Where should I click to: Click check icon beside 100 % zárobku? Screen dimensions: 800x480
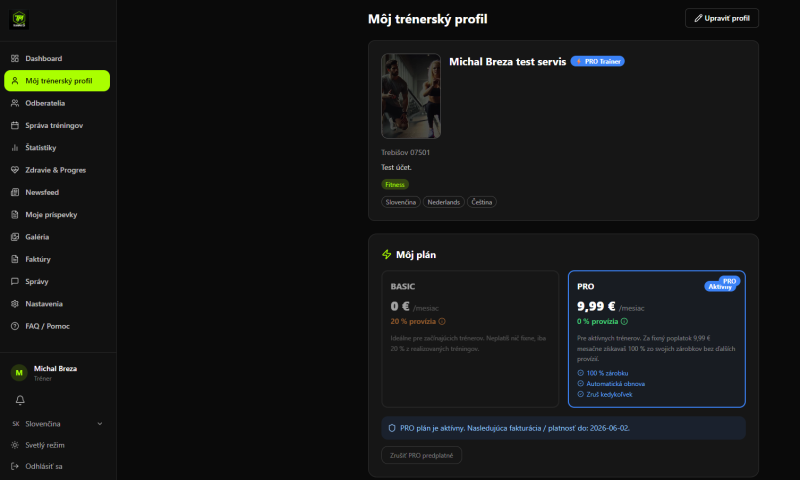coord(581,373)
